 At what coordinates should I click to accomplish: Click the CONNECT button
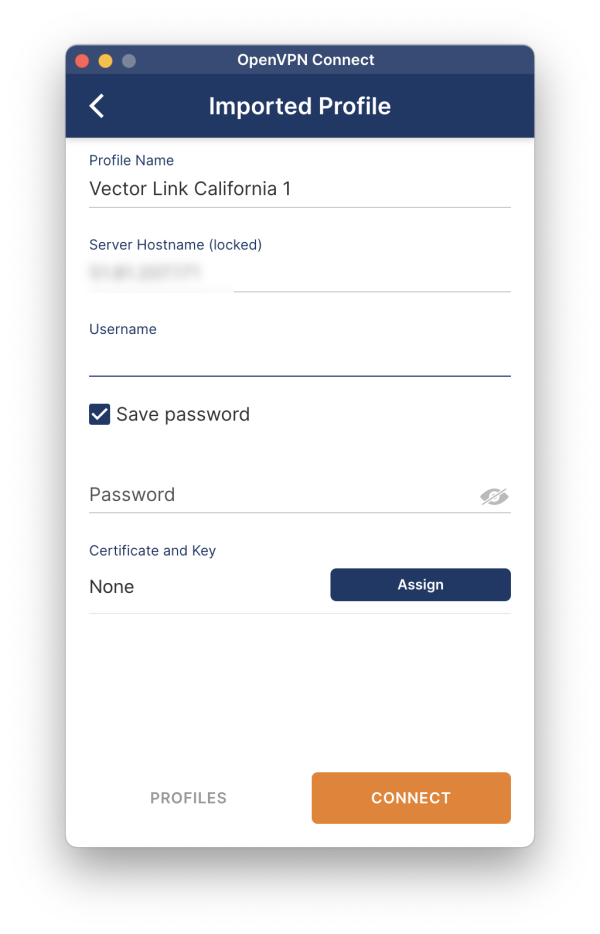[410, 797]
